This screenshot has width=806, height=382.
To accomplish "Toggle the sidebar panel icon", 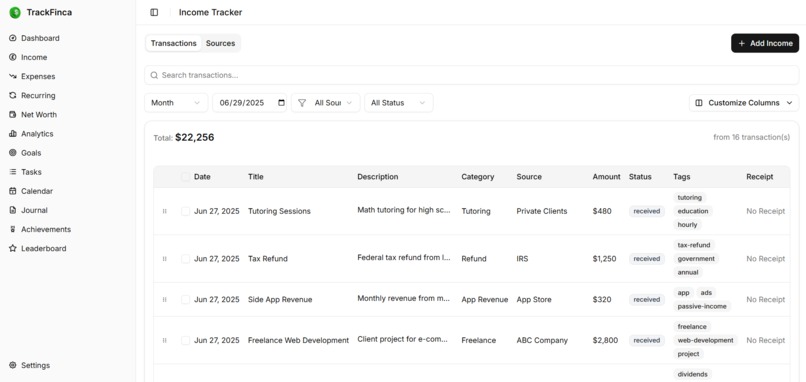I will click(x=154, y=12).
